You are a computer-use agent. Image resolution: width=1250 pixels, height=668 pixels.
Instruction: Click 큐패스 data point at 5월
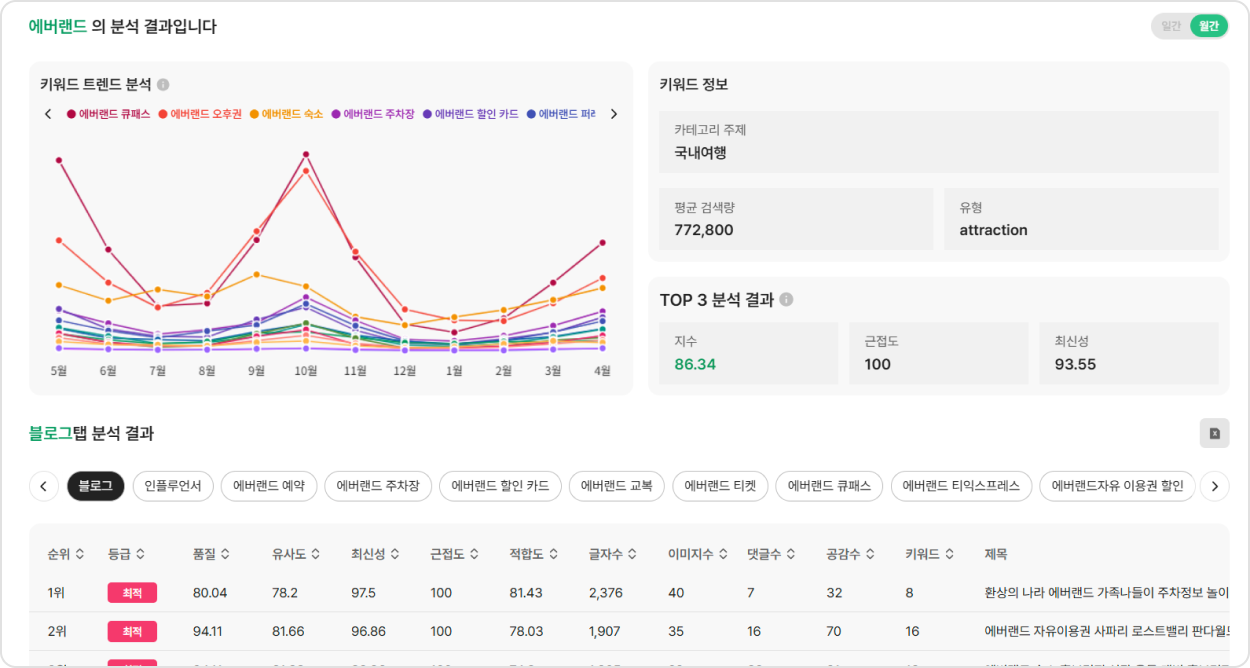[59, 160]
